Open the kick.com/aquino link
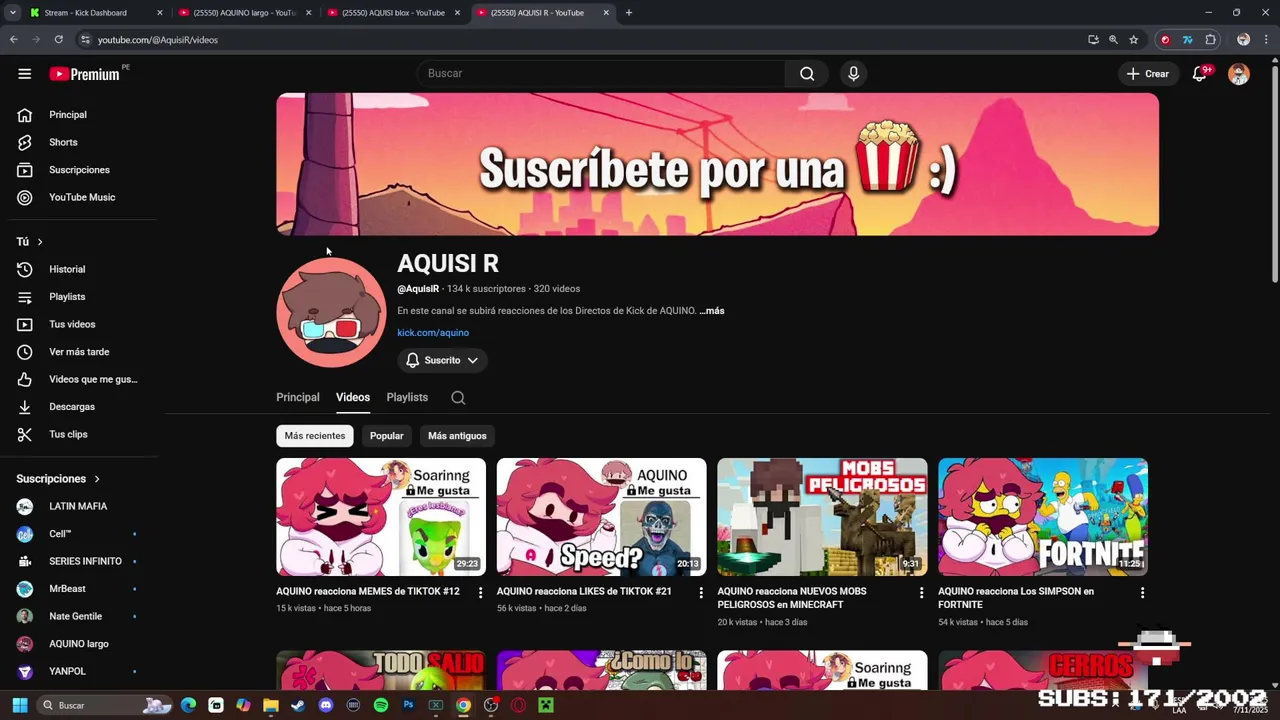1280x720 pixels. tap(433, 333)
